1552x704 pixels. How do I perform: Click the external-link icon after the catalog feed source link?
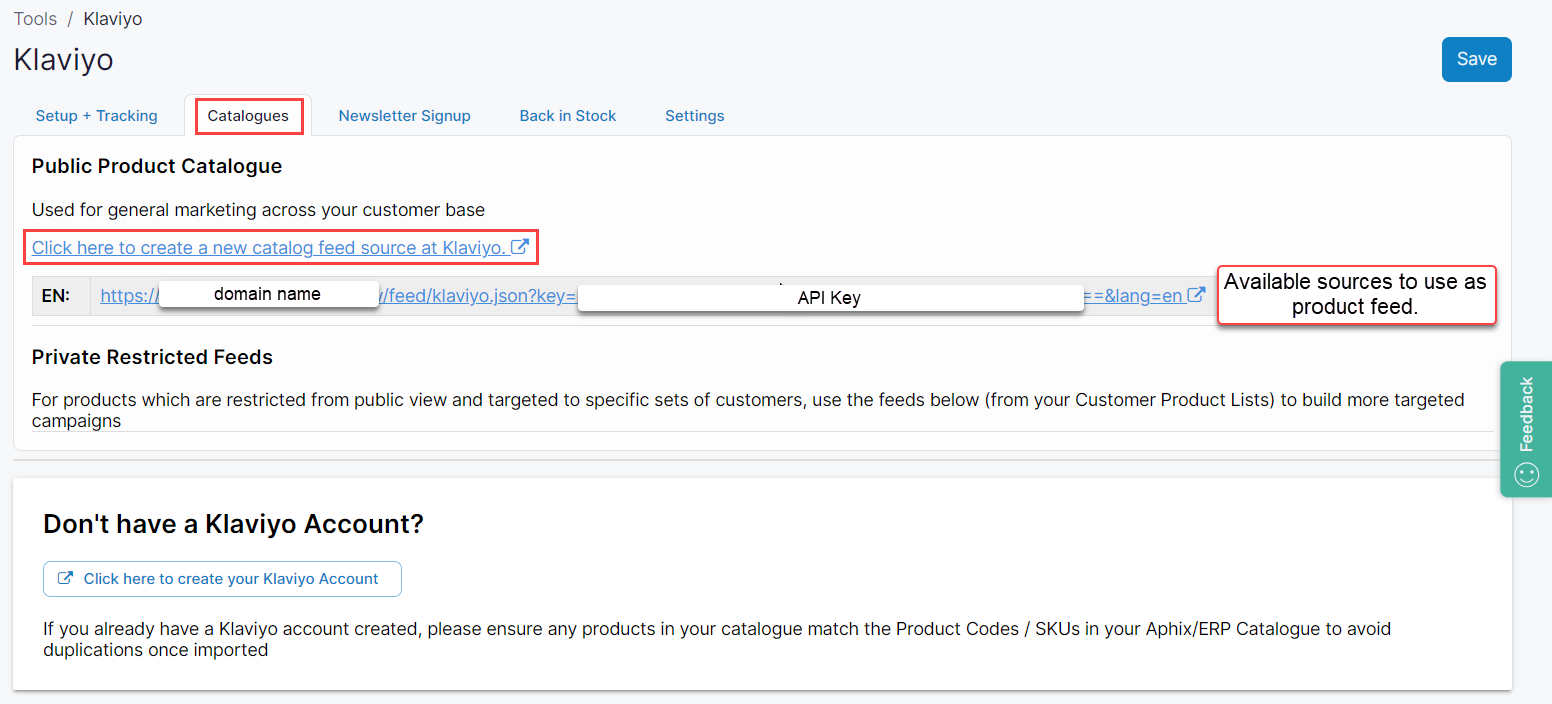click(x=520, y=247)
